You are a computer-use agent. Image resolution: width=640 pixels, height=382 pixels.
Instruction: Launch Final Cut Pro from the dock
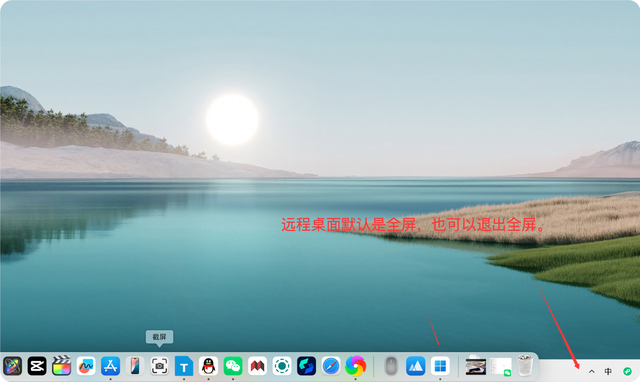click(61, 365)
